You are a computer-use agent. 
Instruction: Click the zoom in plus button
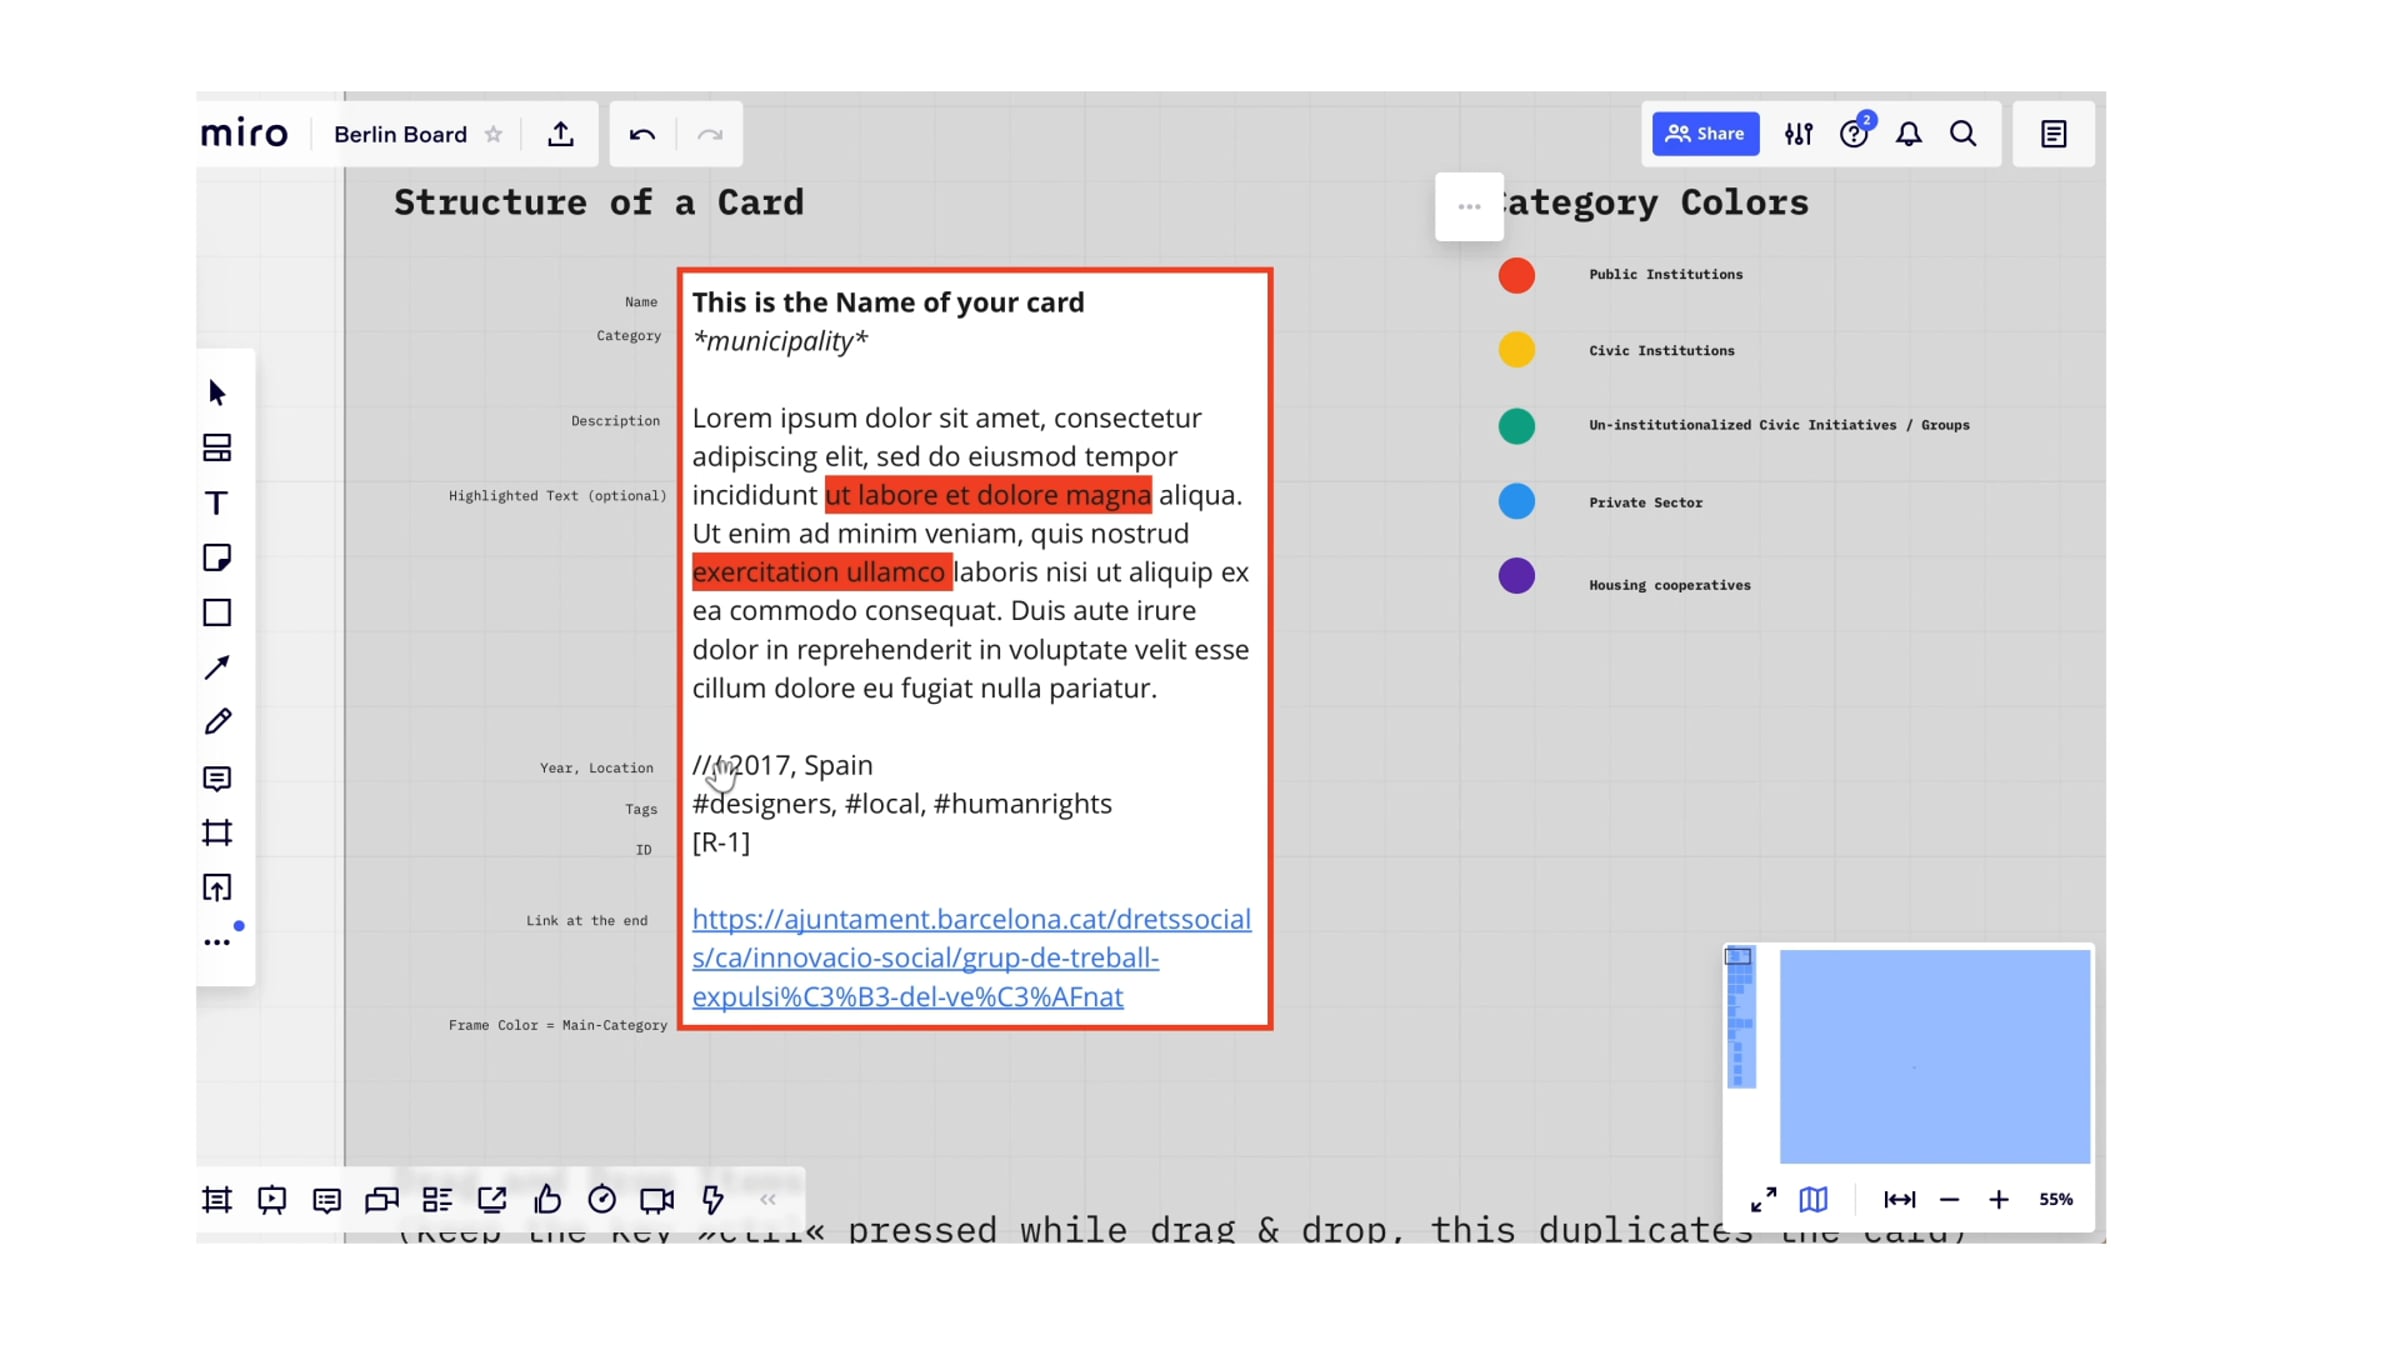[1998, 1199]
